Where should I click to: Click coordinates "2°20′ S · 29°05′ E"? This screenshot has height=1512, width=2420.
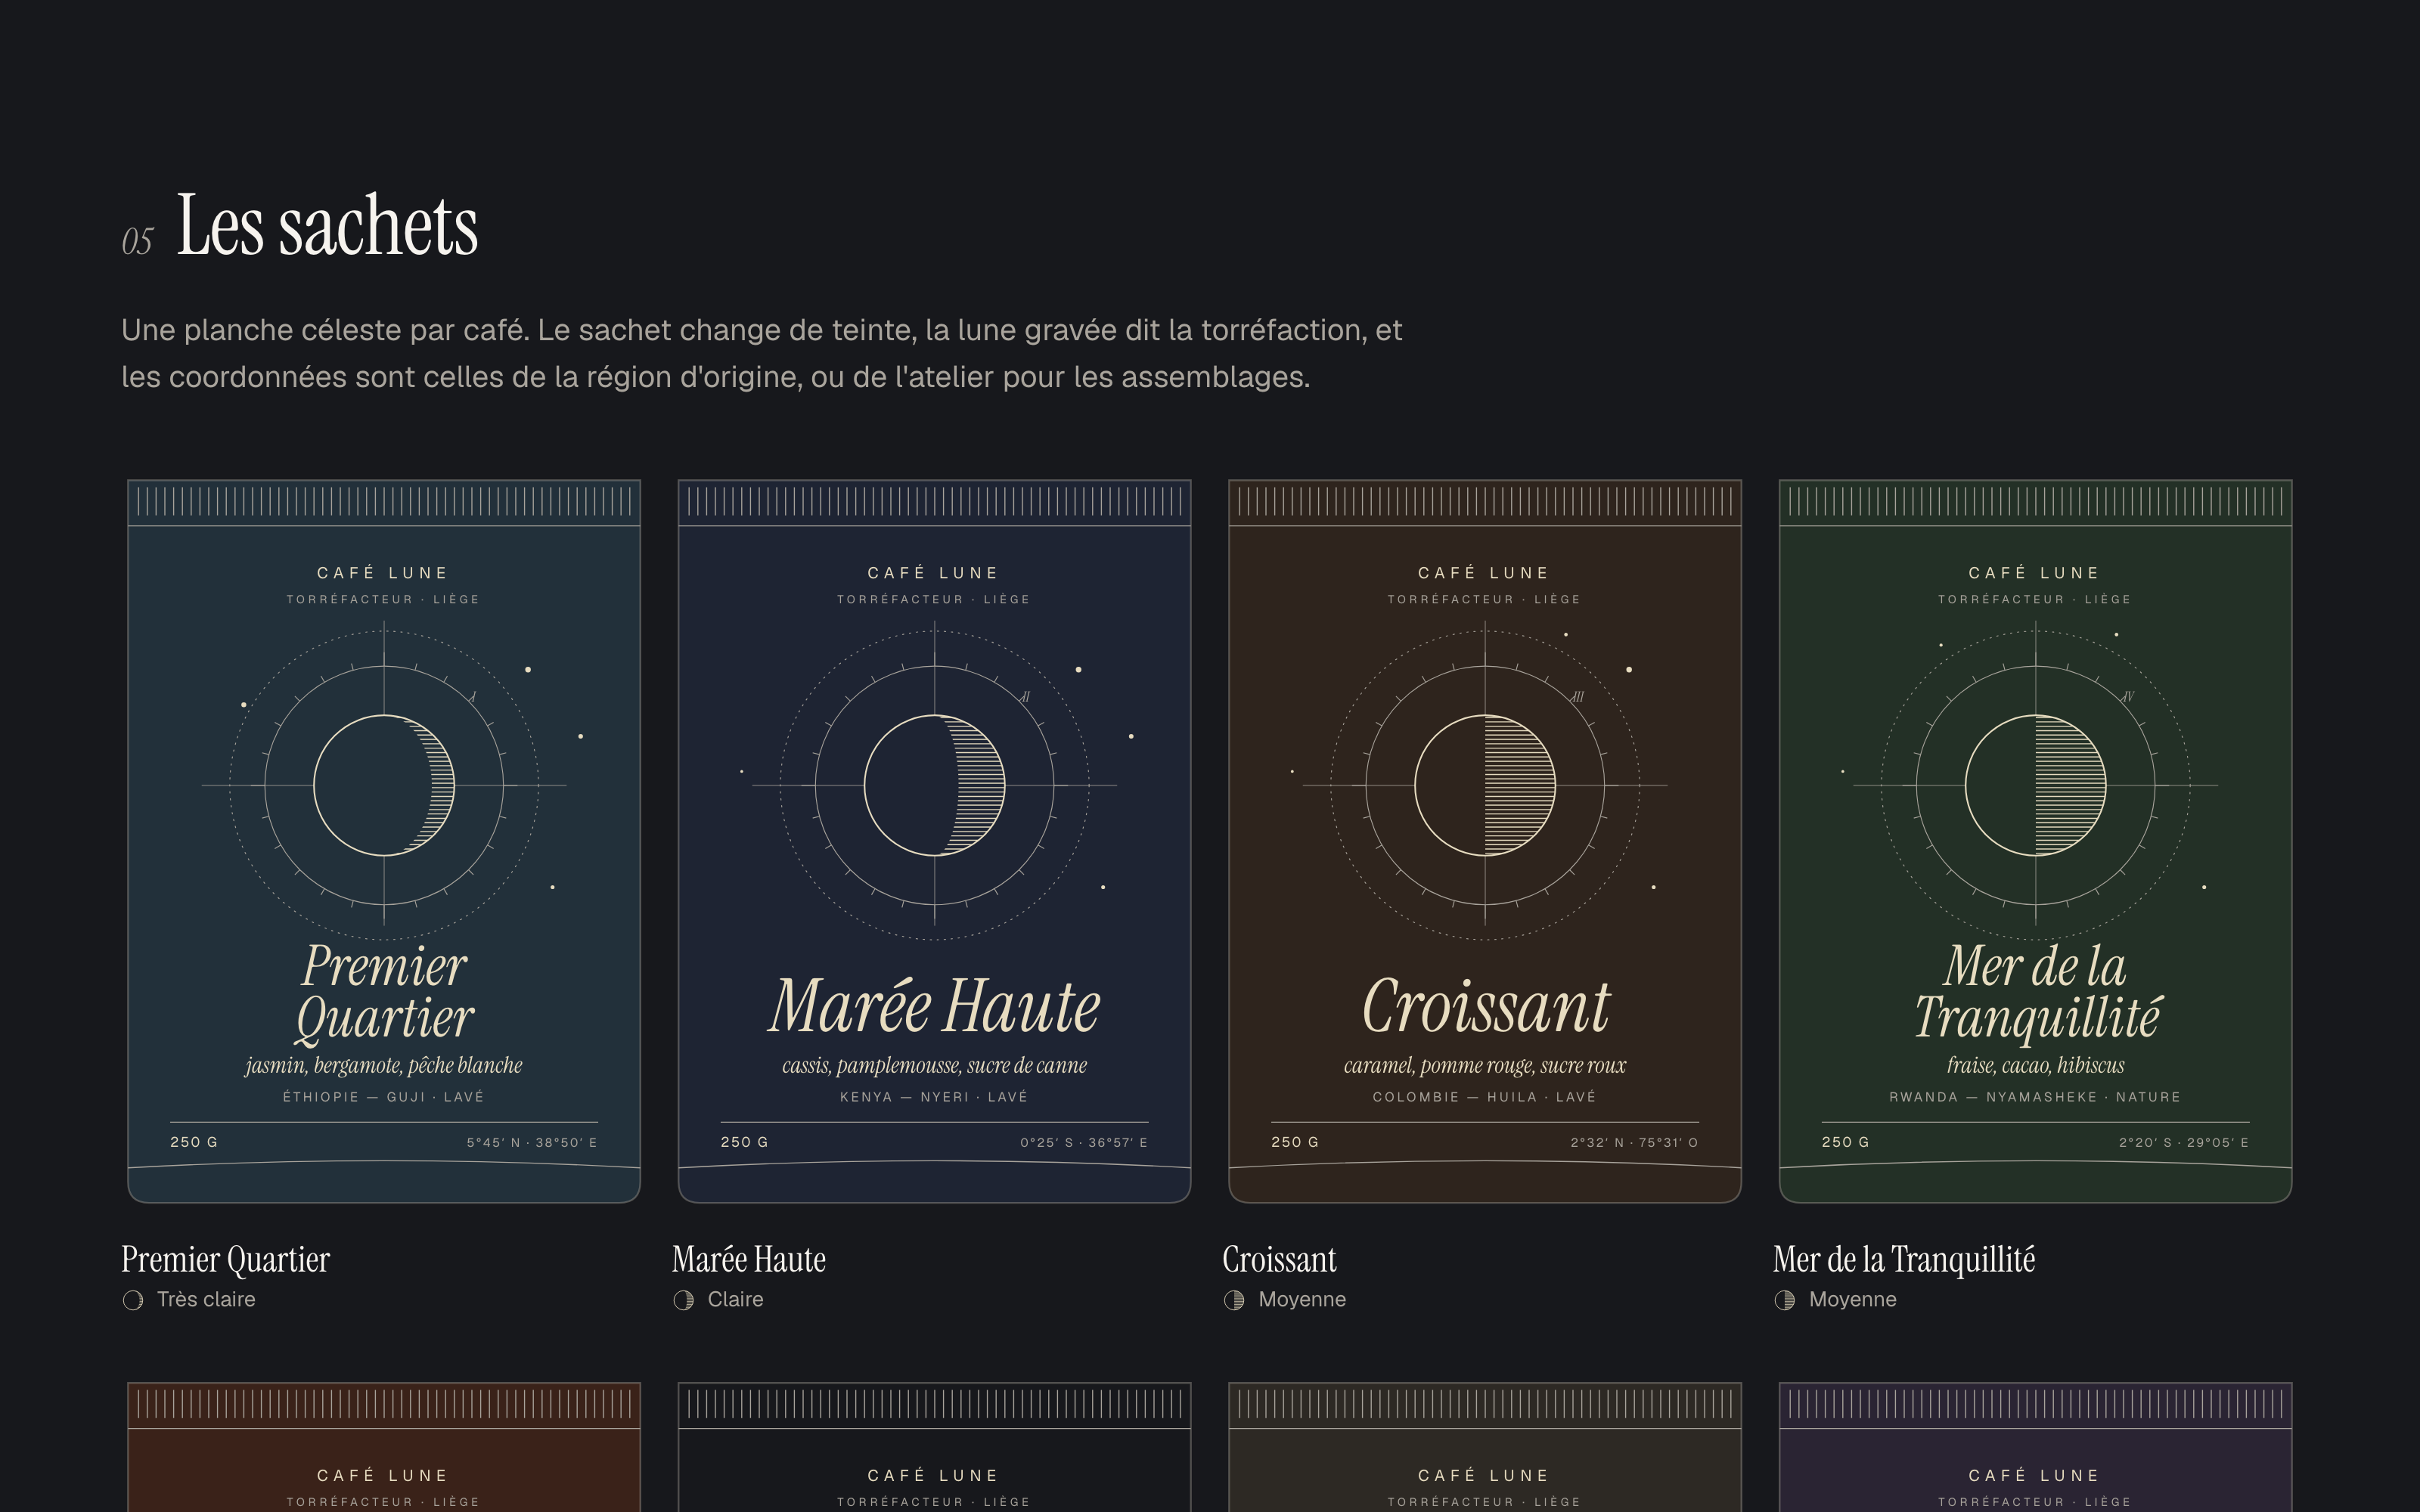point(2184,1142)
